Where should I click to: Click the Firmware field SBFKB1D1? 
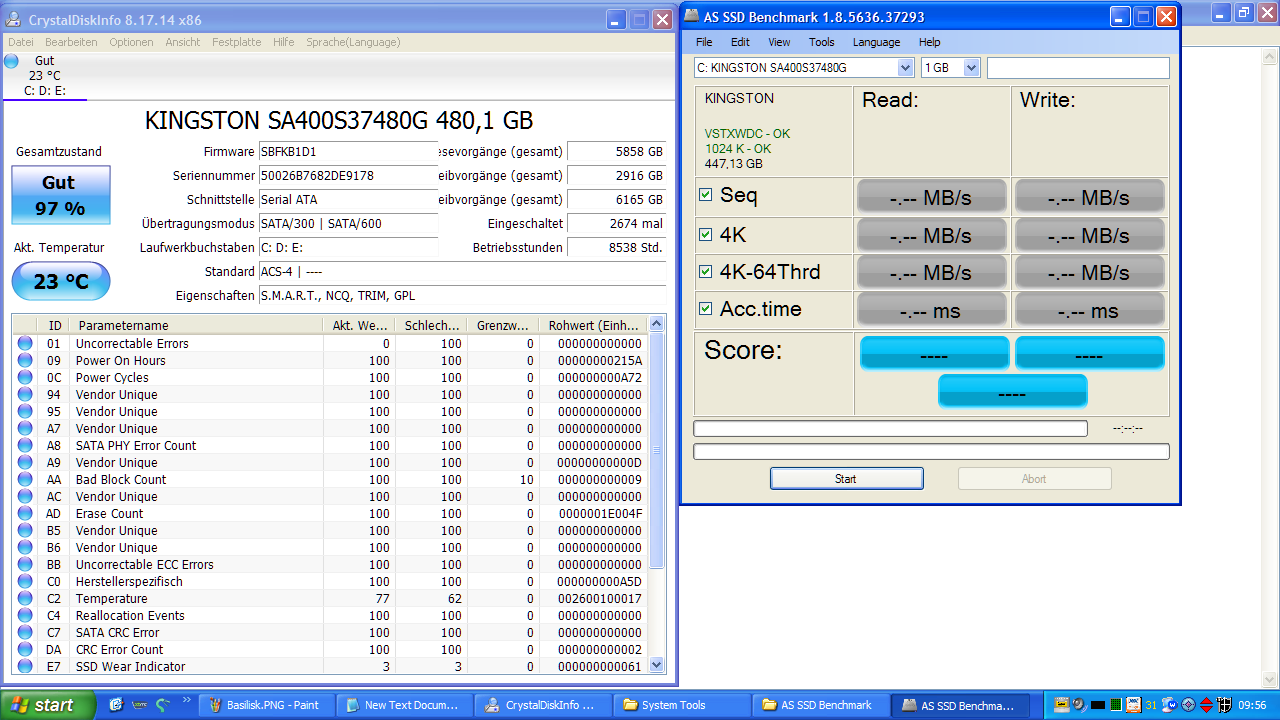[x=346, y=152]
